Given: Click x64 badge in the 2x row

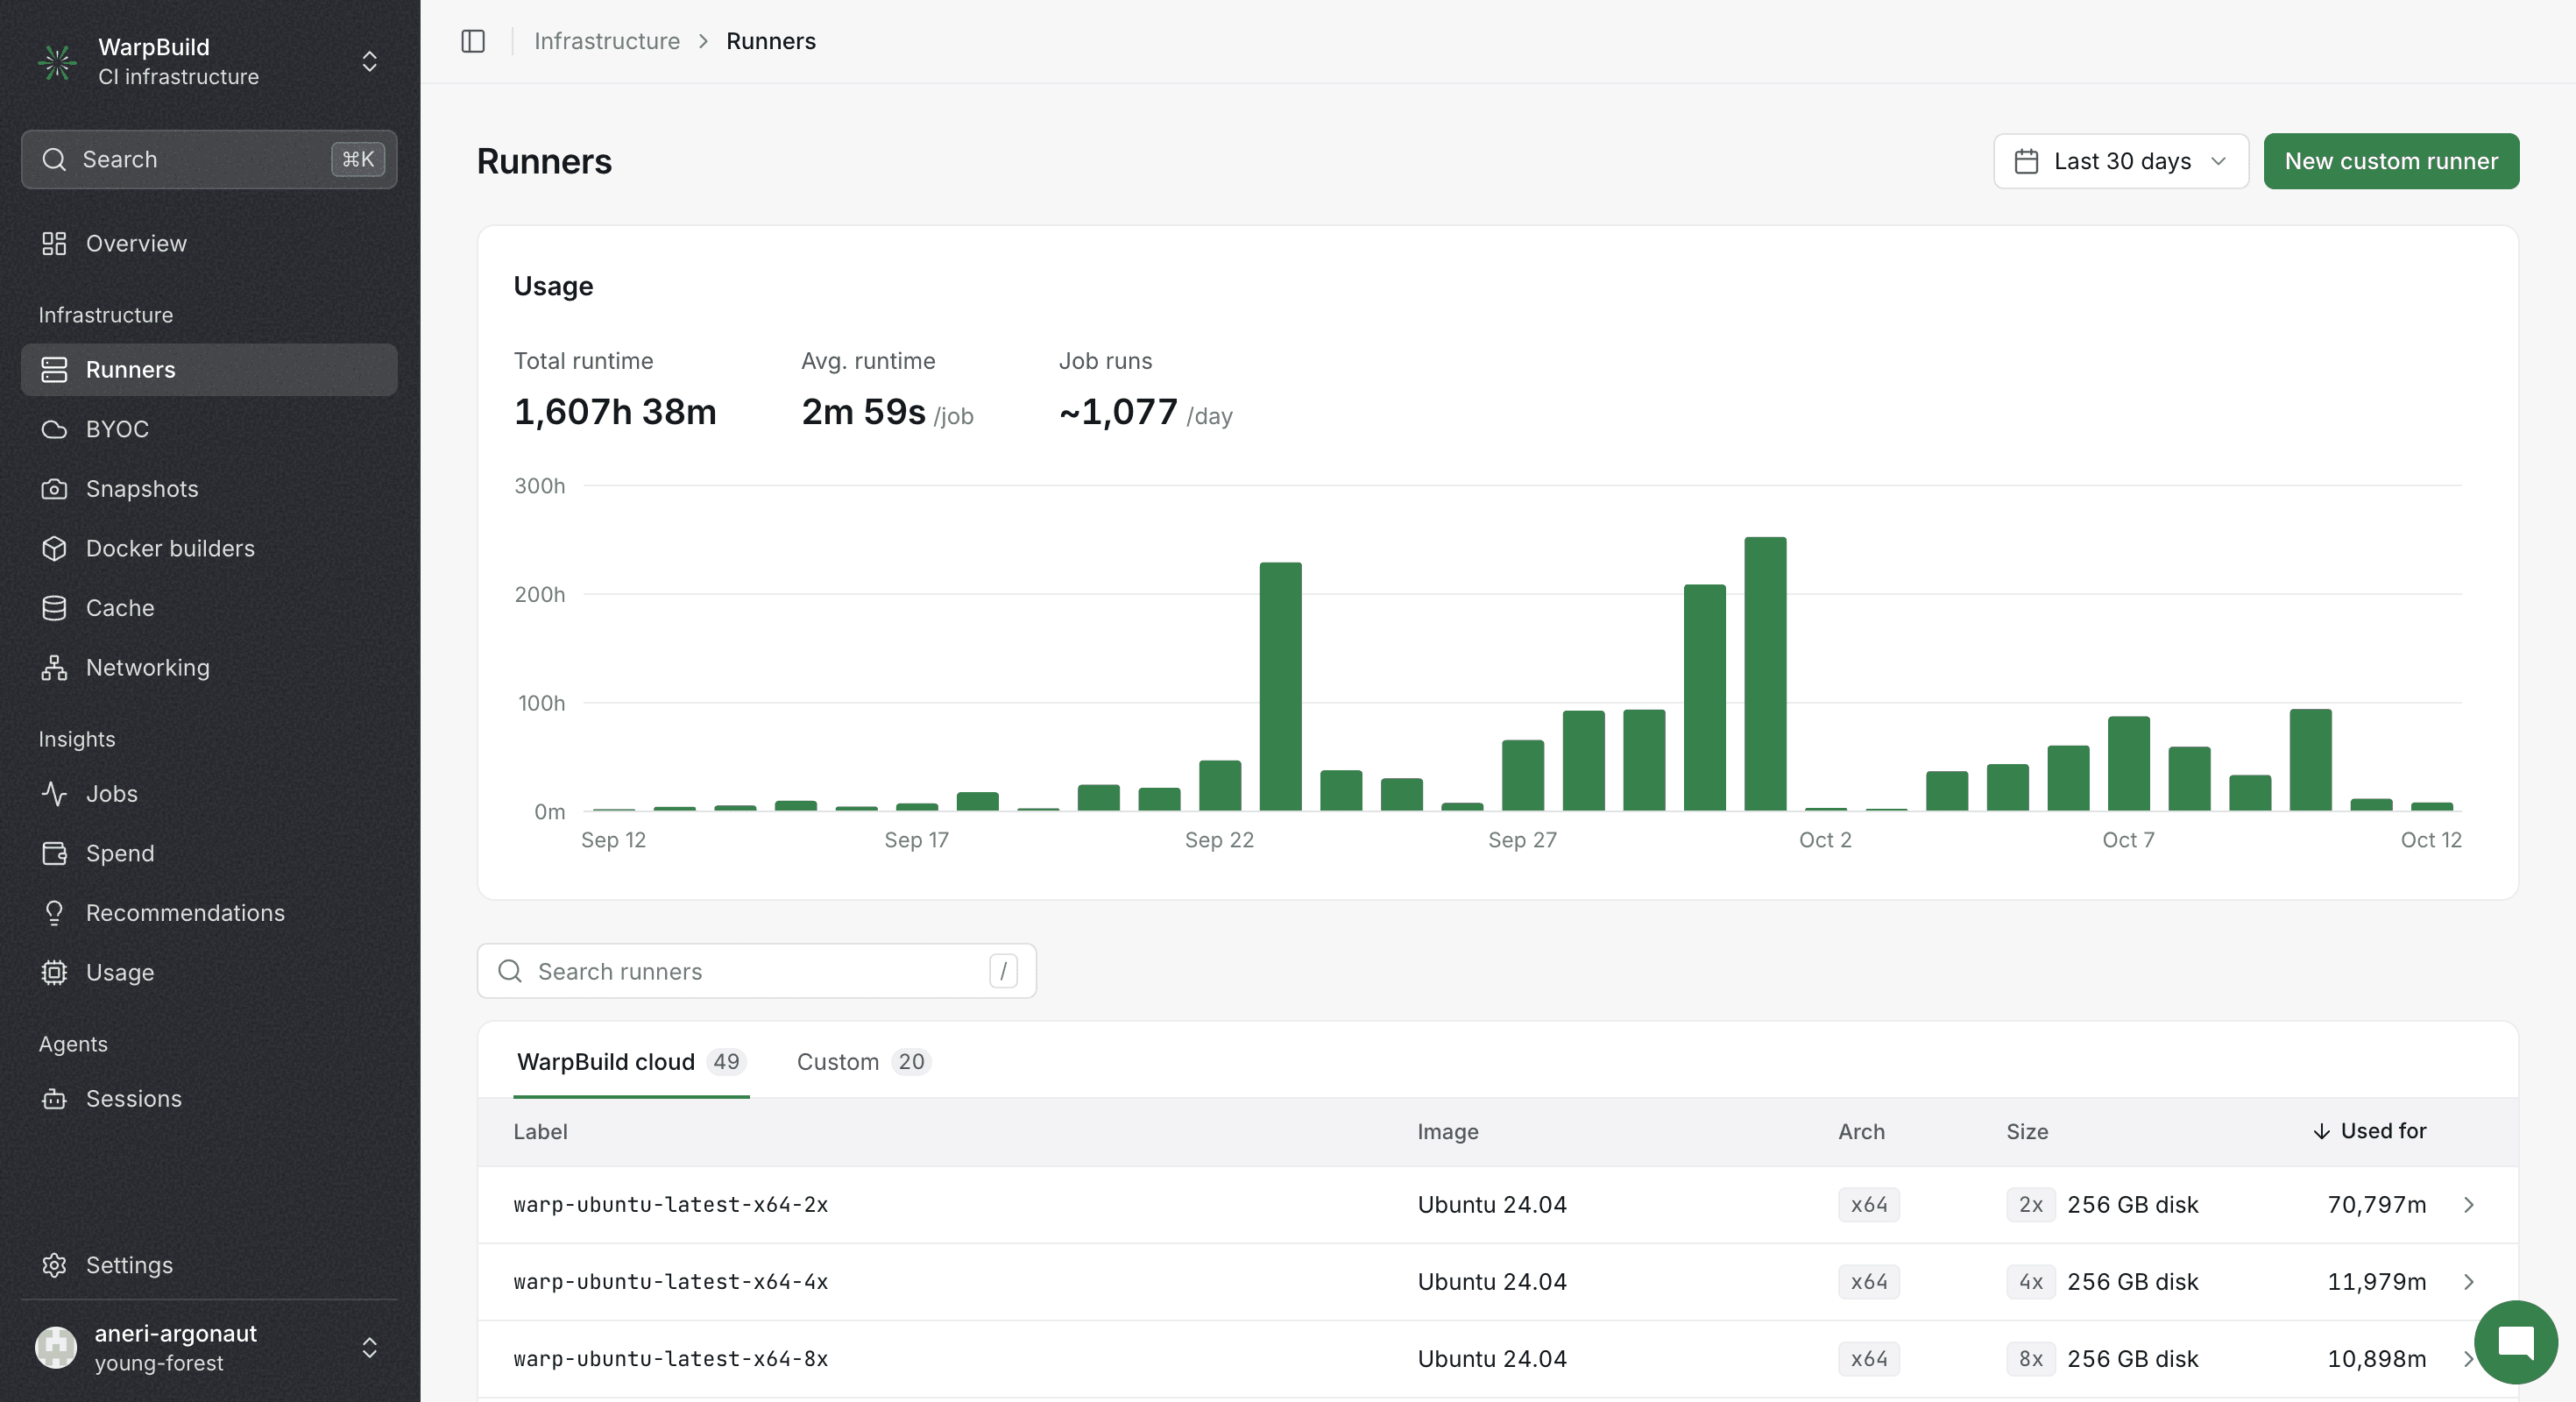Looking at the screenshot, I should [x=1868, y=1204].
